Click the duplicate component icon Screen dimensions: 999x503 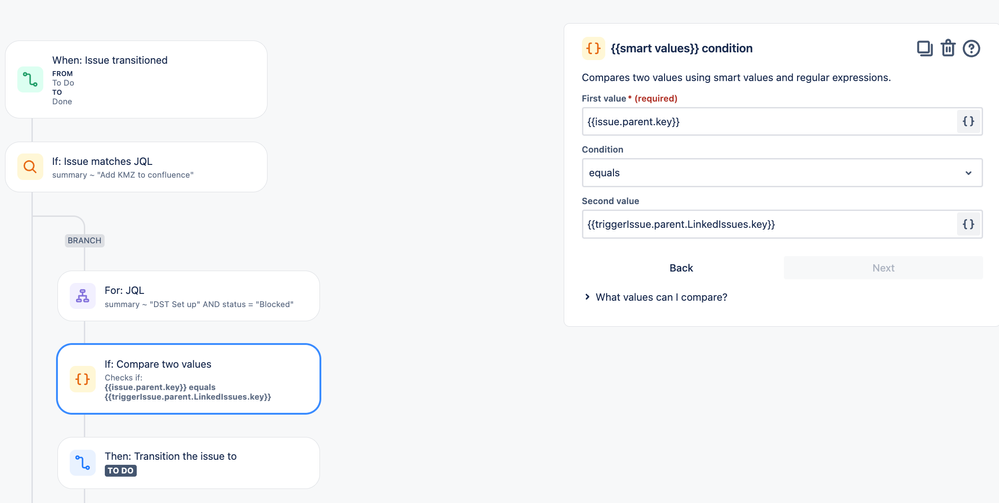click(924, 48)
